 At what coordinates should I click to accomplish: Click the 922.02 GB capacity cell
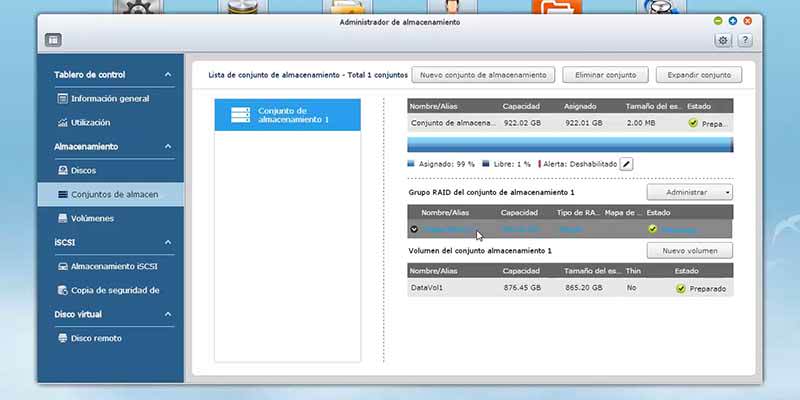pos(522,123)
